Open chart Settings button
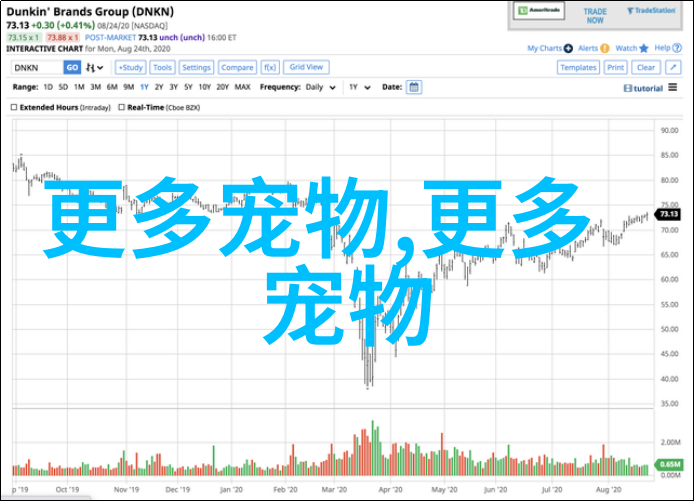 196,67
